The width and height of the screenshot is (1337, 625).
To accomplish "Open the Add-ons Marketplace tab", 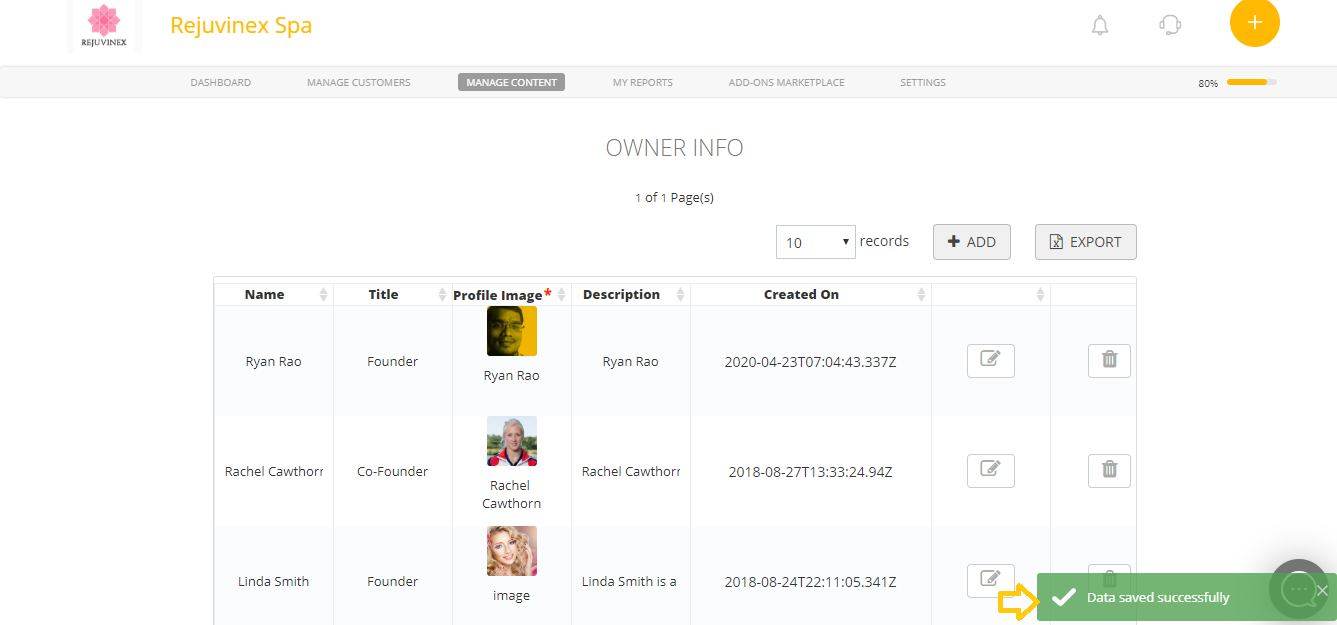I will point(787,82).
